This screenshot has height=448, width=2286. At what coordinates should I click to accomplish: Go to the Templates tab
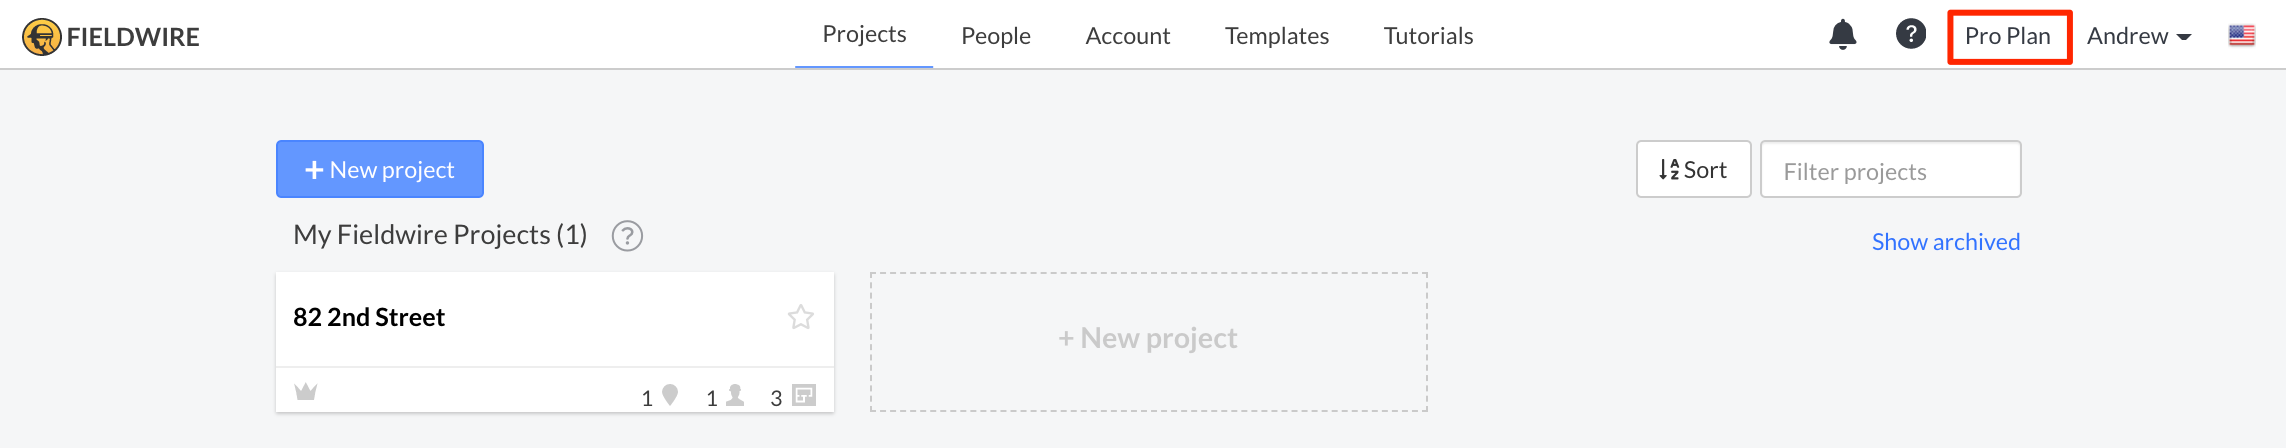pyautogui.click(x=1277, y=36)
